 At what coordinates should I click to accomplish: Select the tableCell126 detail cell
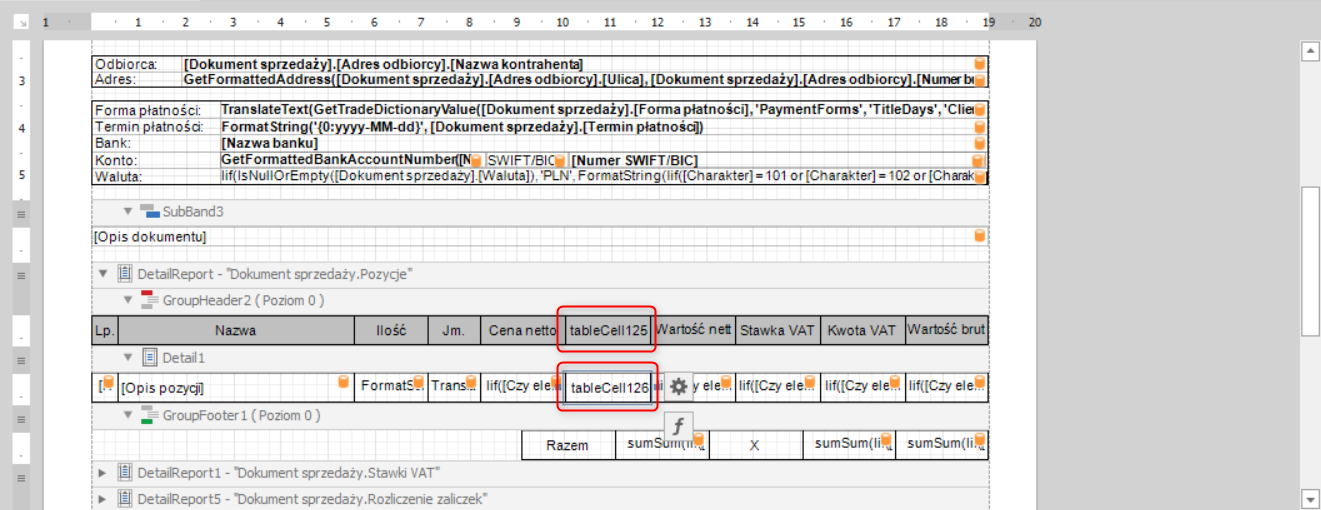(608, 387)
